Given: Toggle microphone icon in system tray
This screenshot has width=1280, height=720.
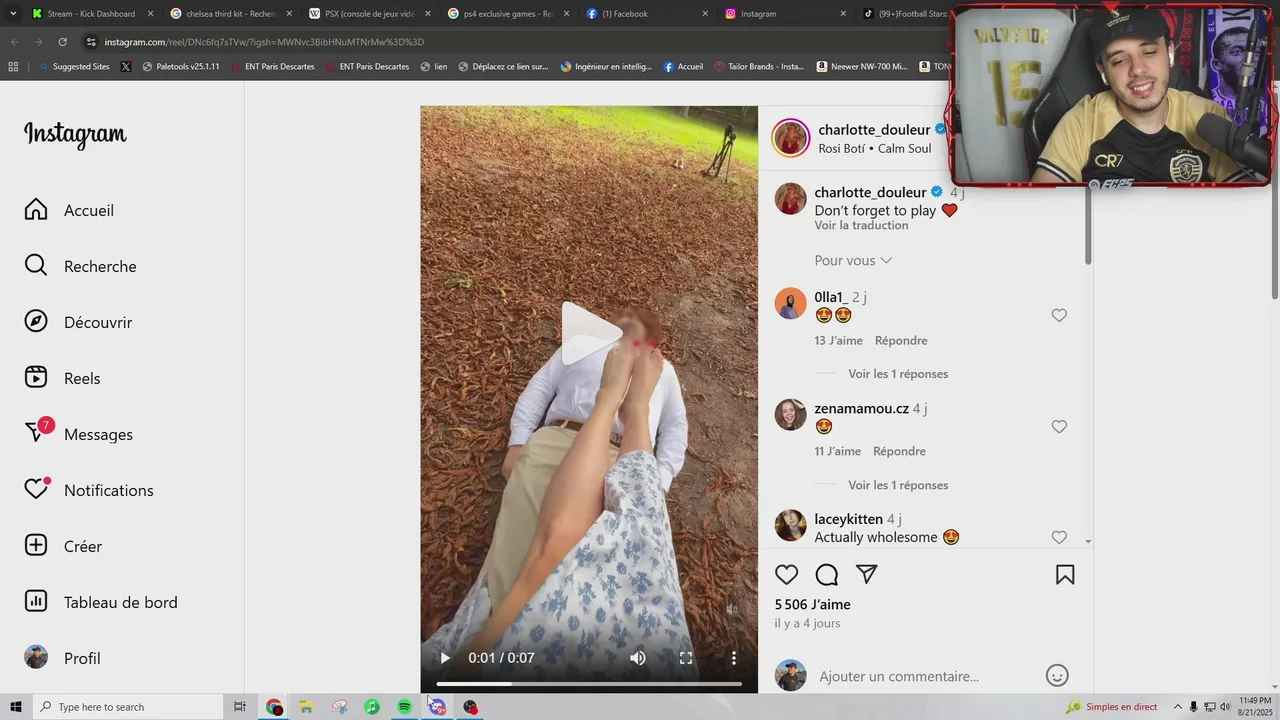Looking at the screenshot, I should click(x=1193, y=707).
